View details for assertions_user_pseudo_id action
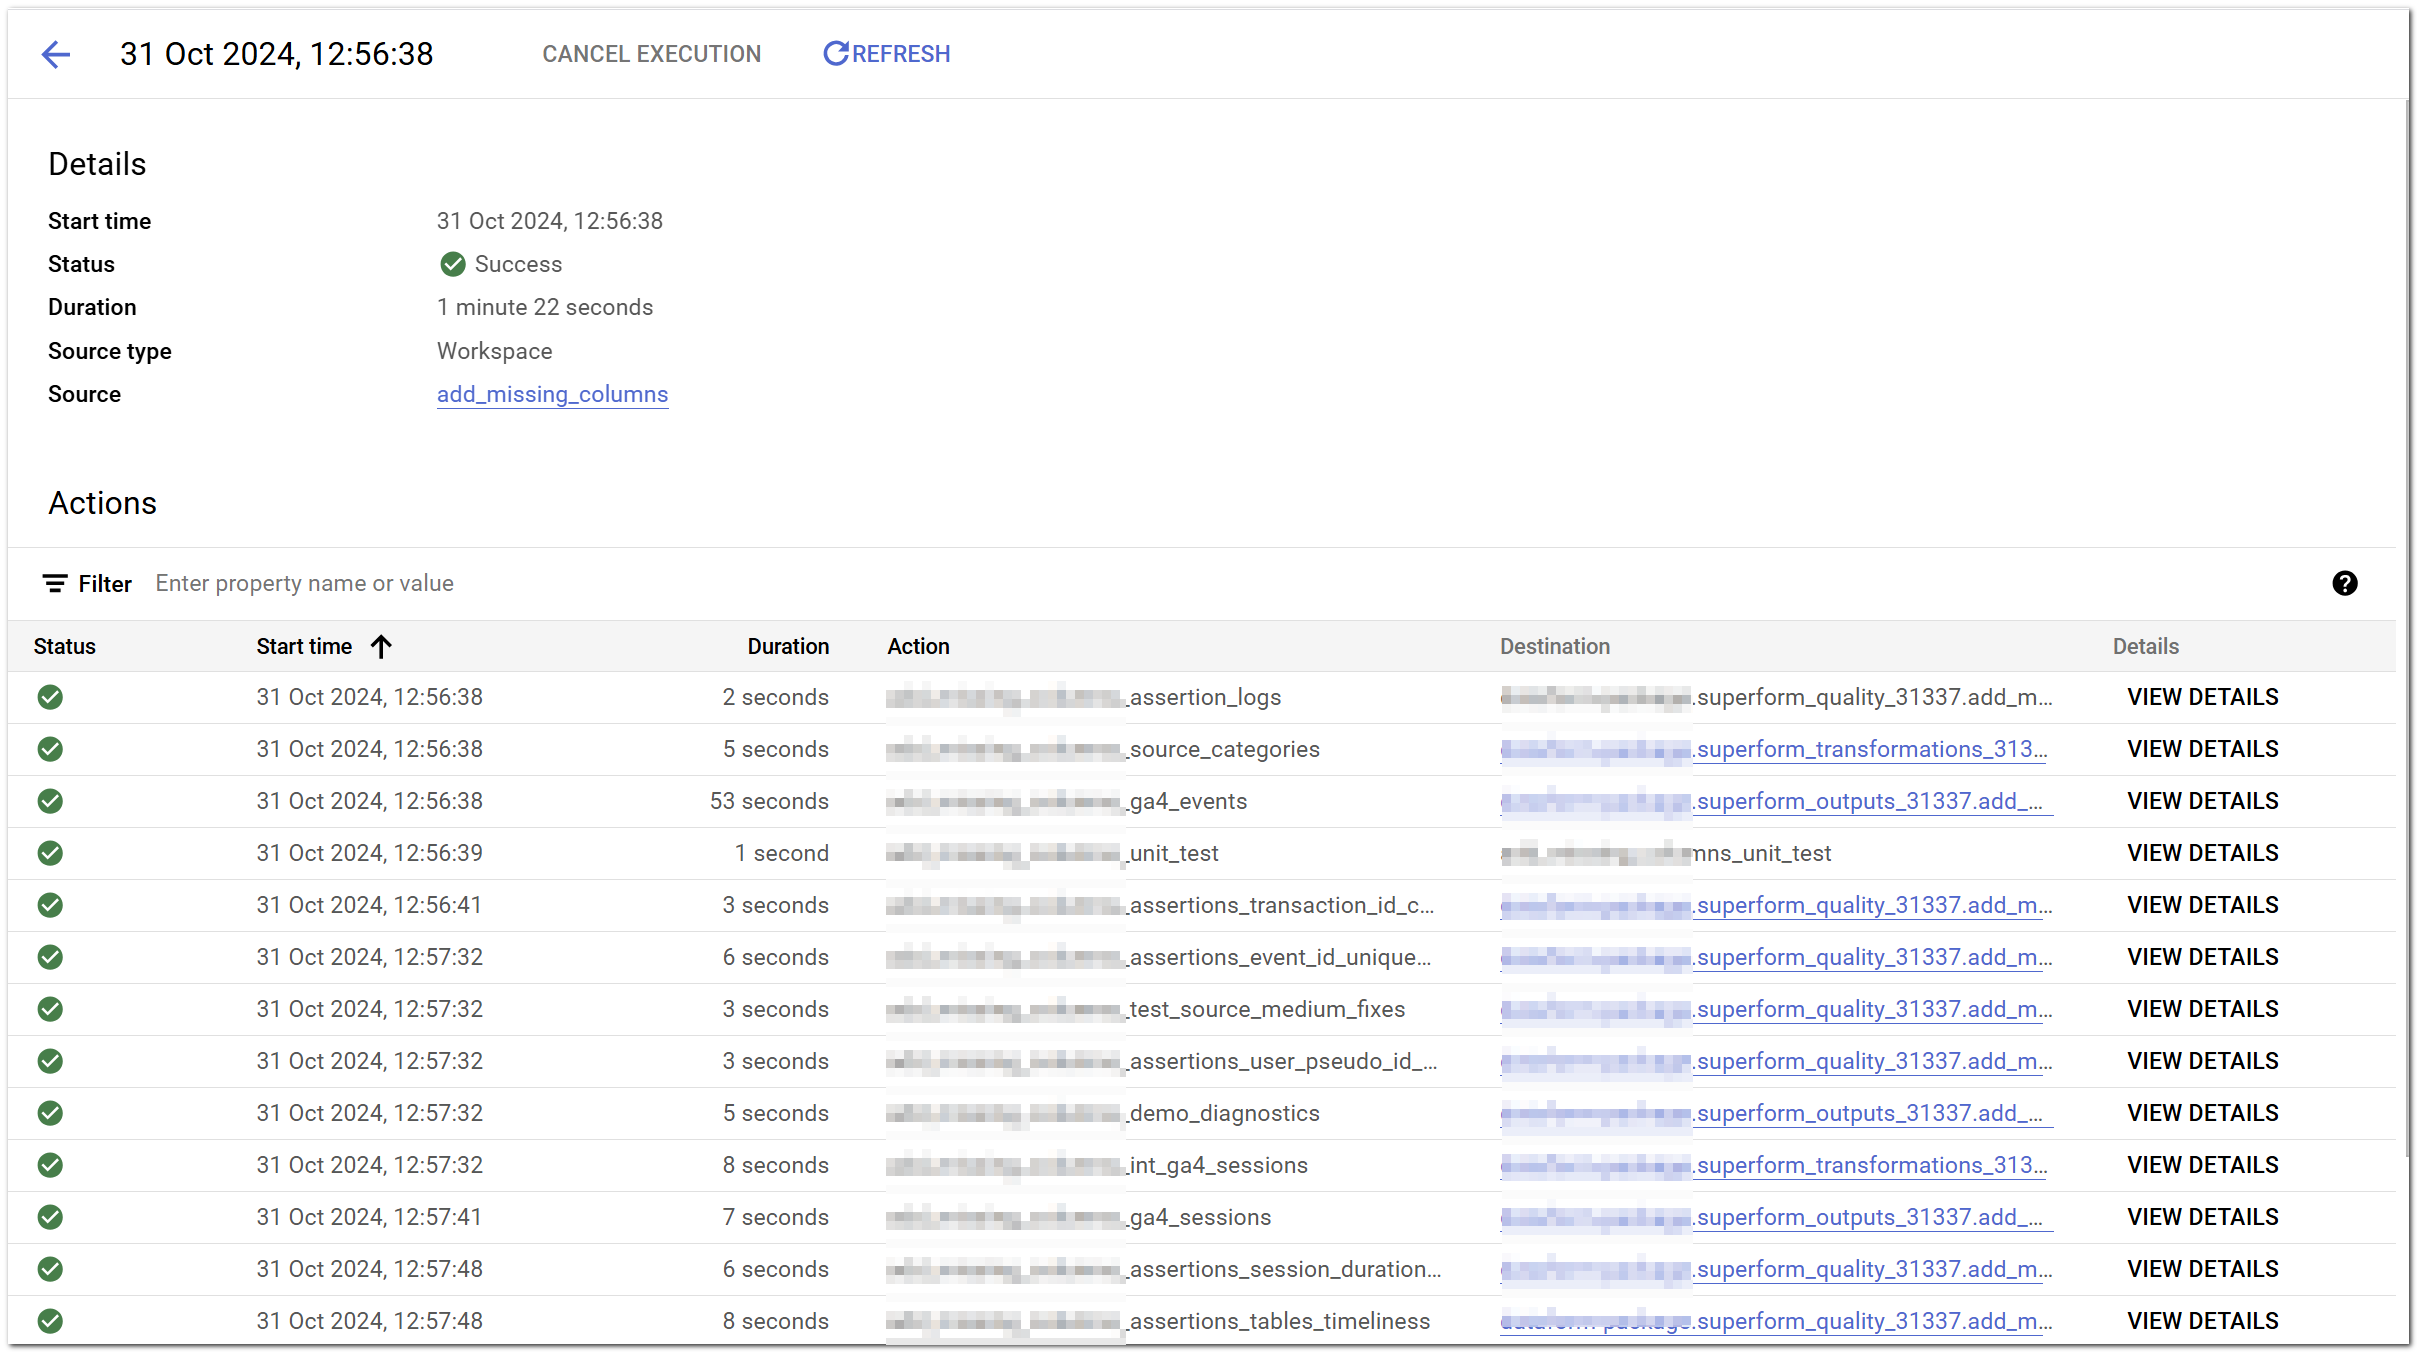 [2202, 1061]
